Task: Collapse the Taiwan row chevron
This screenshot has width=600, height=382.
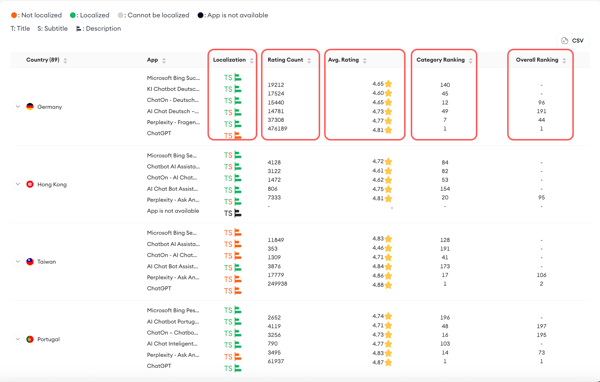Action: pos(18,261)
